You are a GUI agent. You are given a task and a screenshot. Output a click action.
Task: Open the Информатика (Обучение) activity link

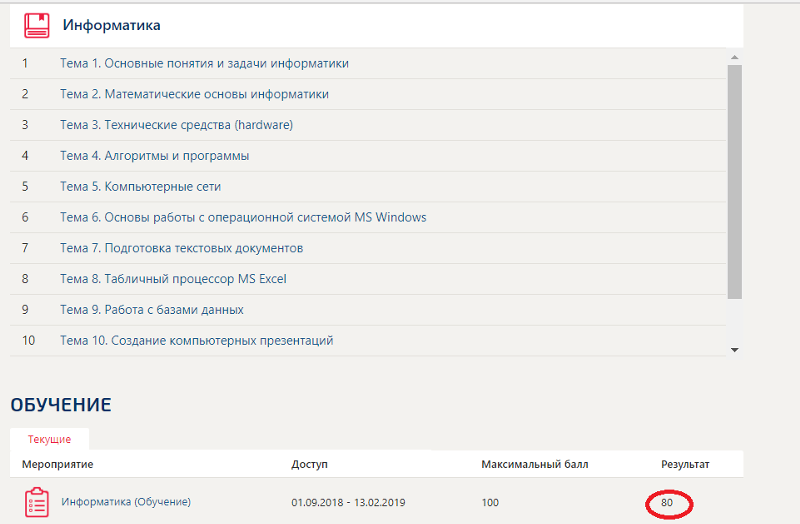(126, 502)
